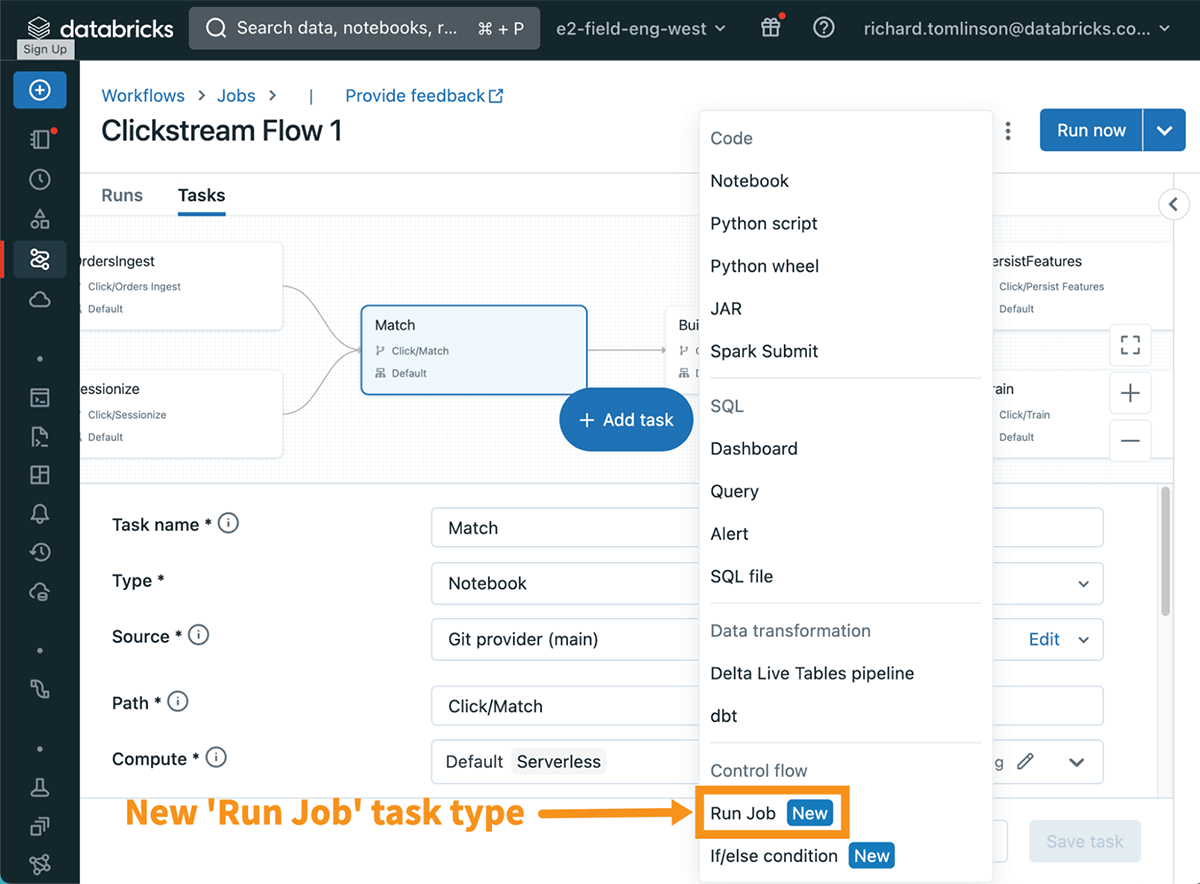1200x884 pixels.
Task: Click the Provide feedback link
Action: click(415, 95)
